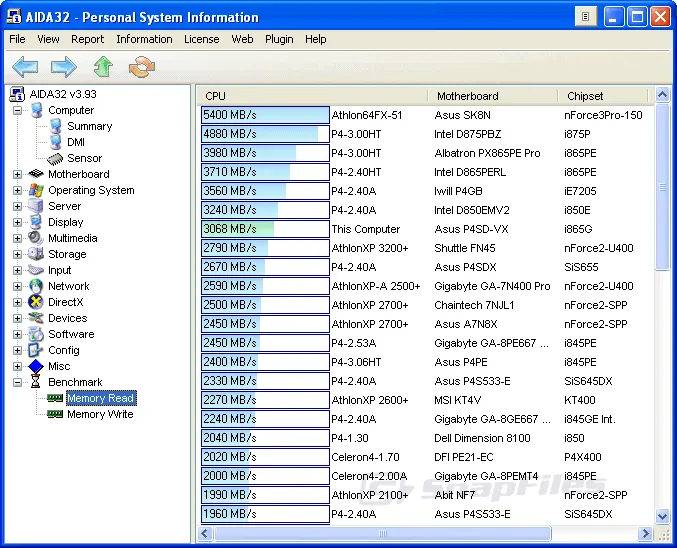This screenshot has height=548, width=677.
Task: Open the Help menu
Action: click(x=316, y=39)
